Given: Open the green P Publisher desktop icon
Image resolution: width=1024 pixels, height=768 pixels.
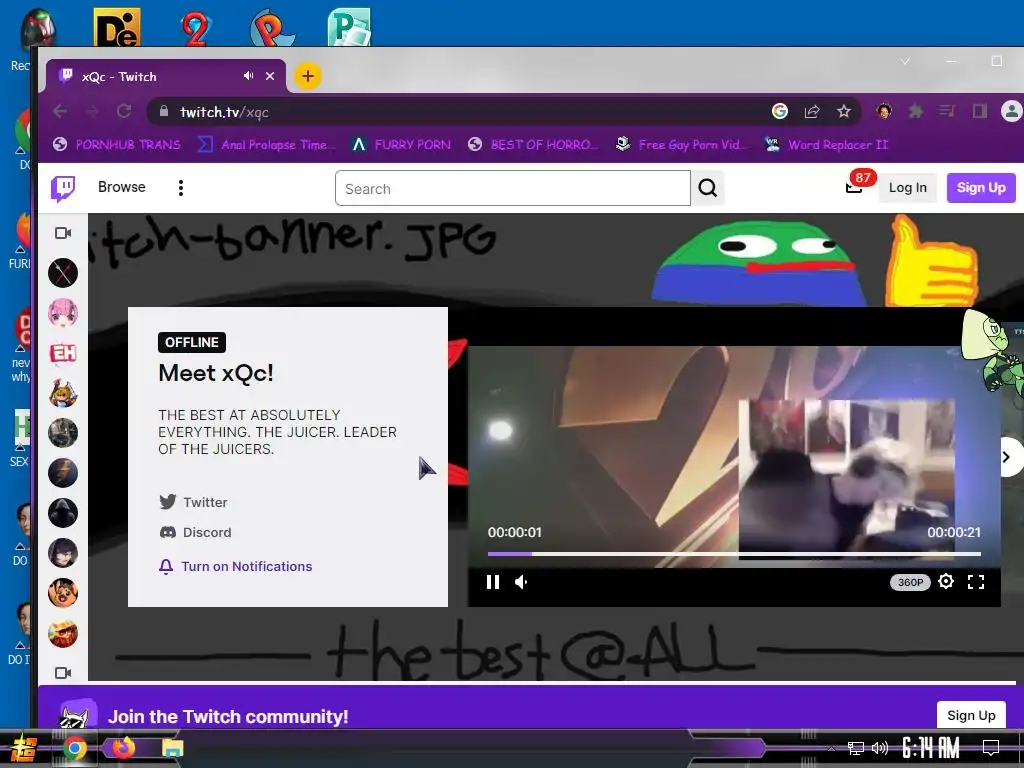Looking at the screenshot, I should (349, 27).
